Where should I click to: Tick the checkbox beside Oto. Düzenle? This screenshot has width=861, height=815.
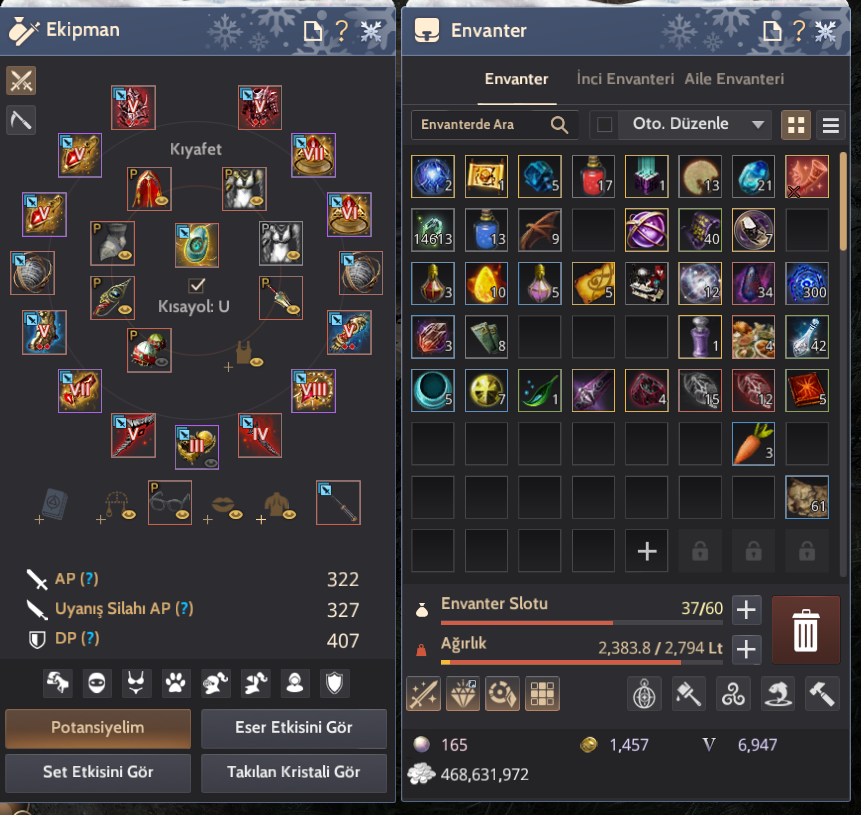pyautogui.click(x=604, y=125)
